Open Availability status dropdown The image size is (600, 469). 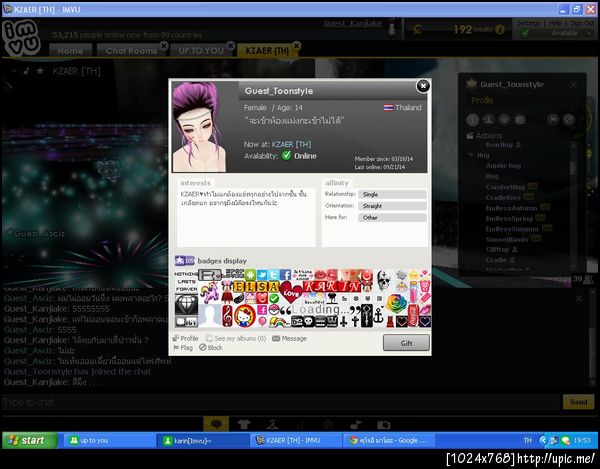click(x=556, y=33)
